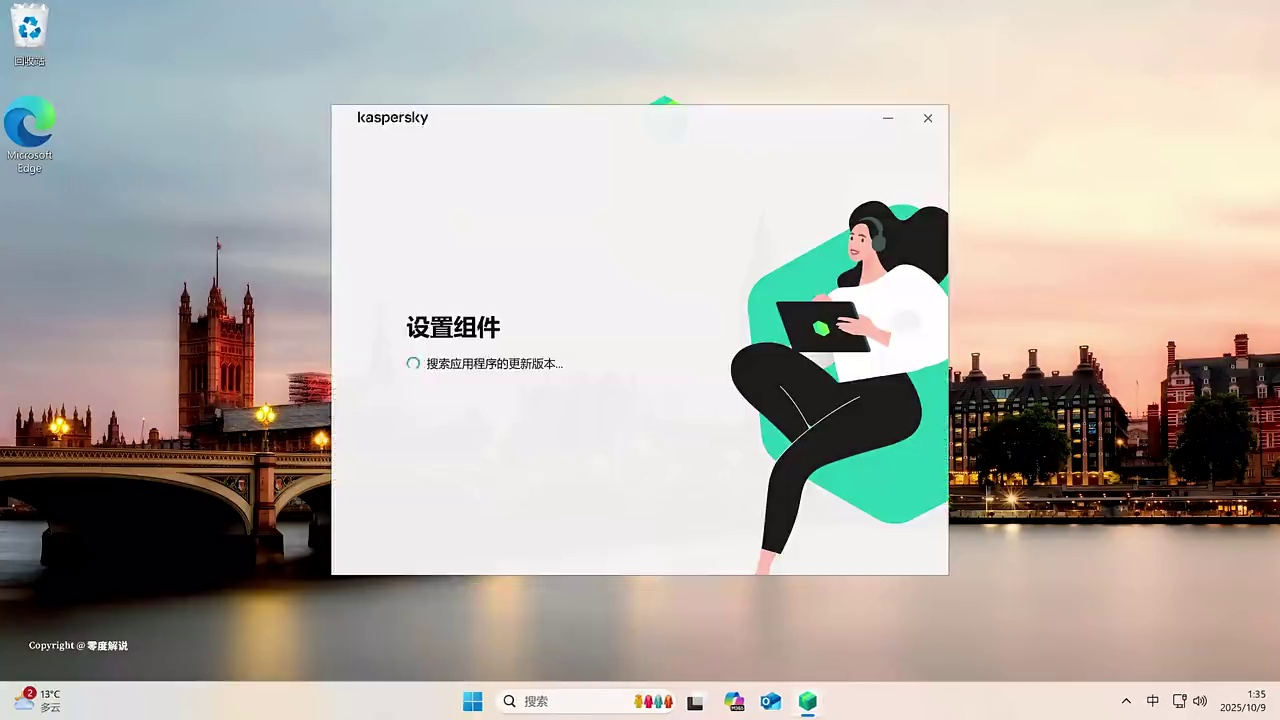1280x720 pixels.
Task: Open Outlook from the taskbar
Action: pos(771,702)
